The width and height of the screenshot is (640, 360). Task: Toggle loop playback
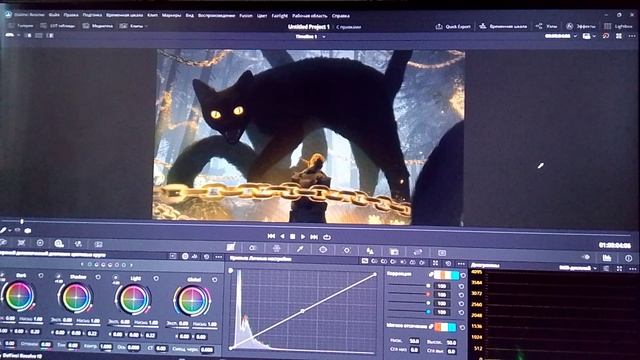click(327, 237)
